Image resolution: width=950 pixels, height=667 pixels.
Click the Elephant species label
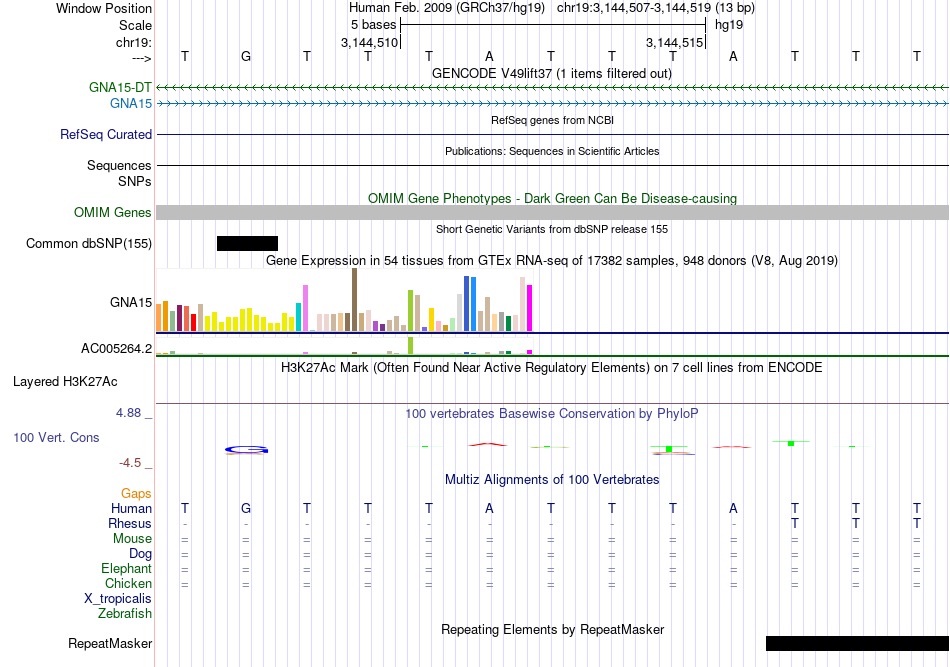point(126,569)
